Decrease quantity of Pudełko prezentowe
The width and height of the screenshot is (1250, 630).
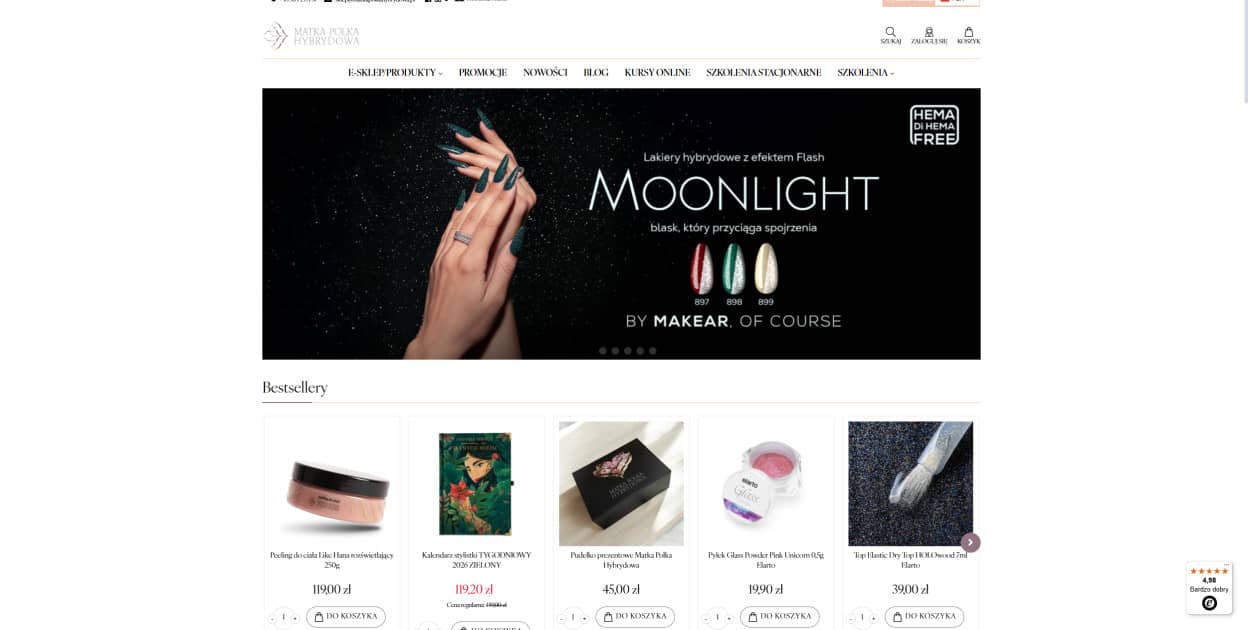(x=562, y=618)
